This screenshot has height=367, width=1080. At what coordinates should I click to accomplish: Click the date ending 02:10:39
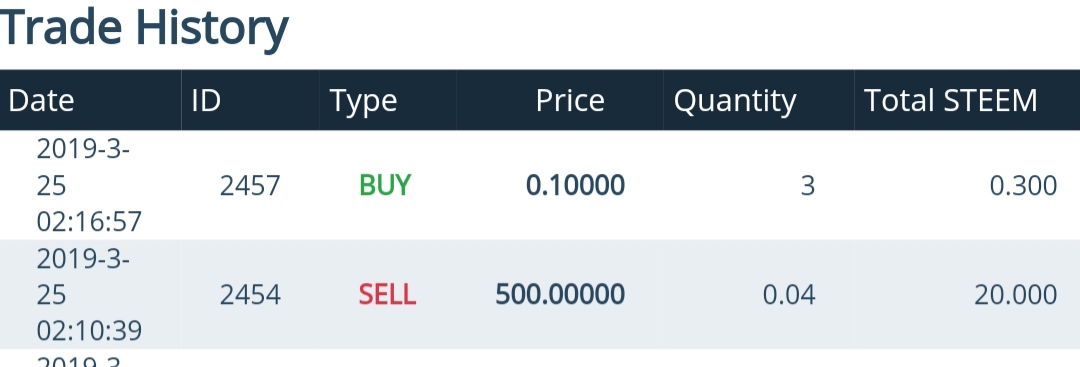click(x=89, y=295)
